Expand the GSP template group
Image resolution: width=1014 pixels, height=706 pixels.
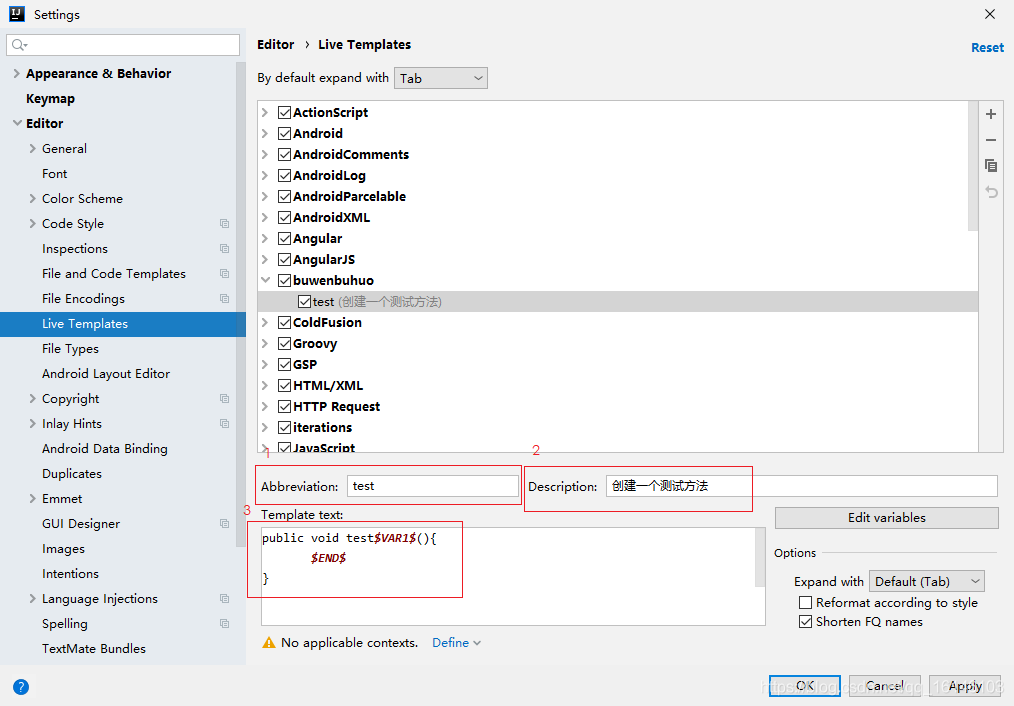click(x=265, y=365)
